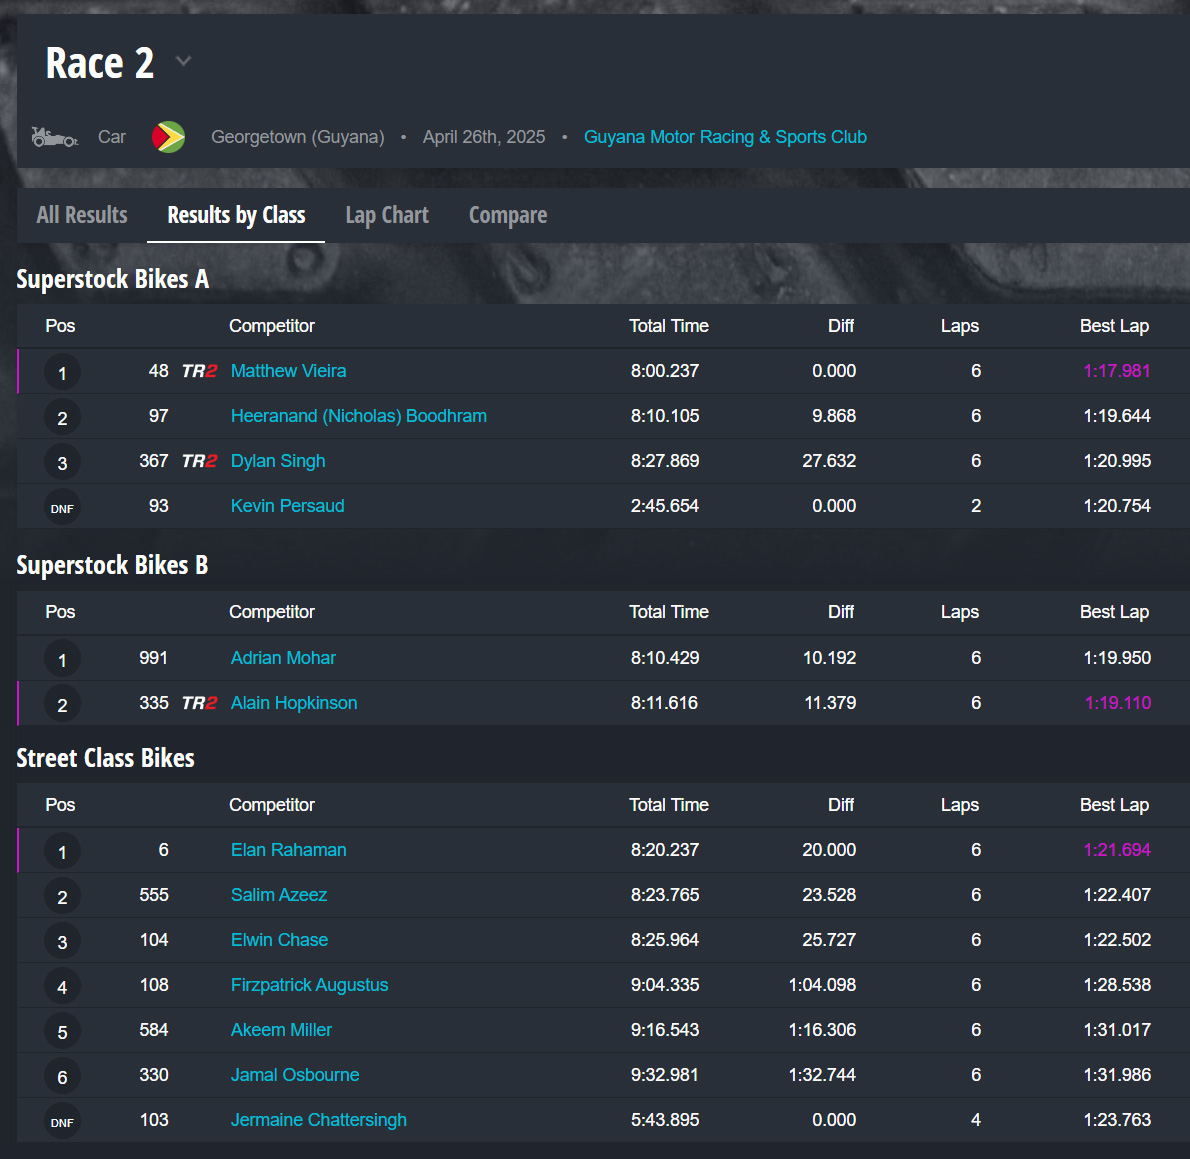
Task: Click the Superstock Bikes B class heading
Action: pos(112,565)
